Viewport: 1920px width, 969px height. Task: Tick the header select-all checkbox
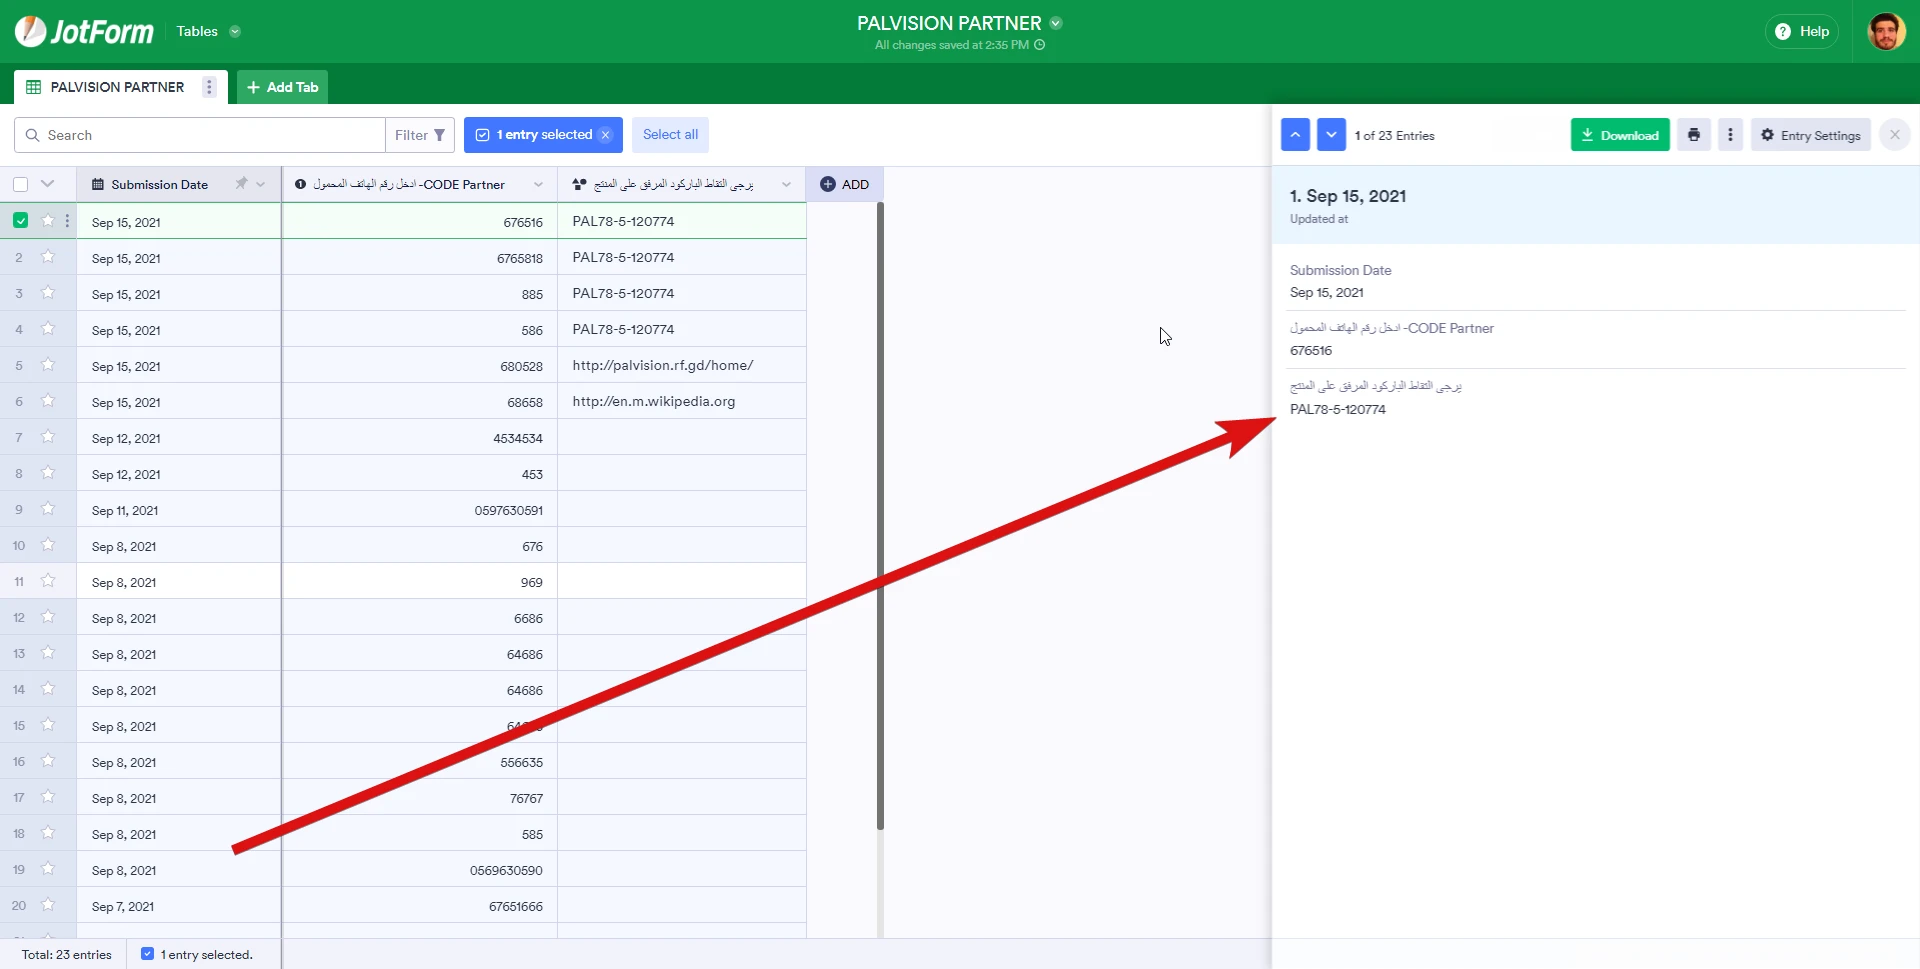point(20,184)
